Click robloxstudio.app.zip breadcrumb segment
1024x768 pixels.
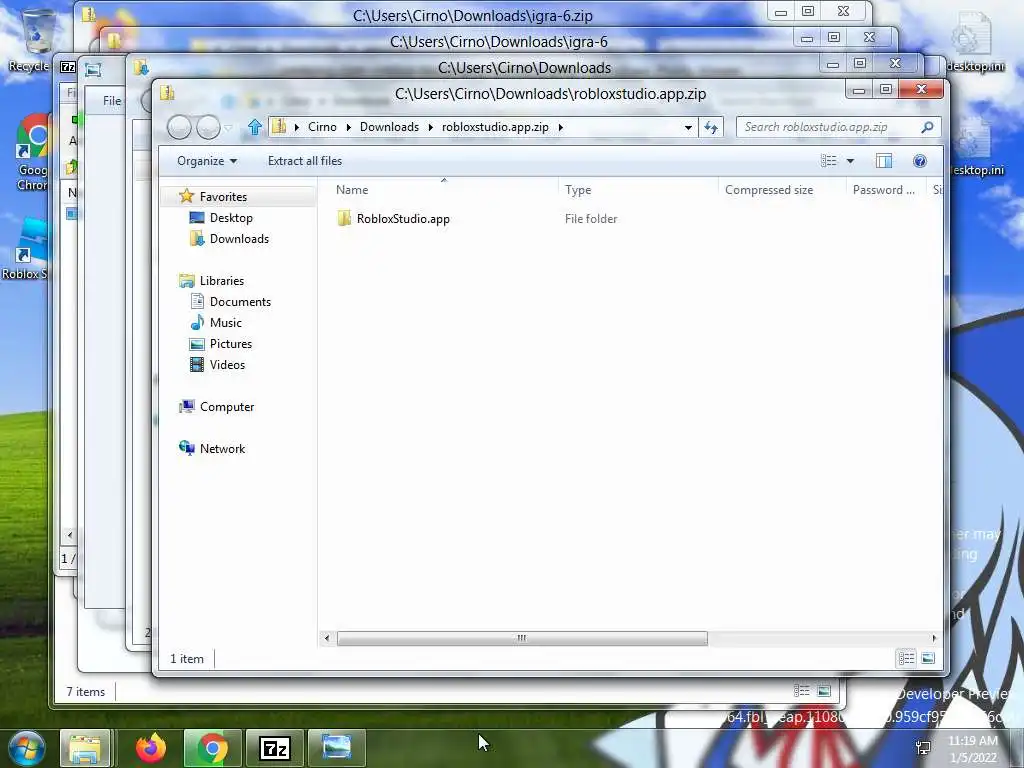click(x=495, y=127)
